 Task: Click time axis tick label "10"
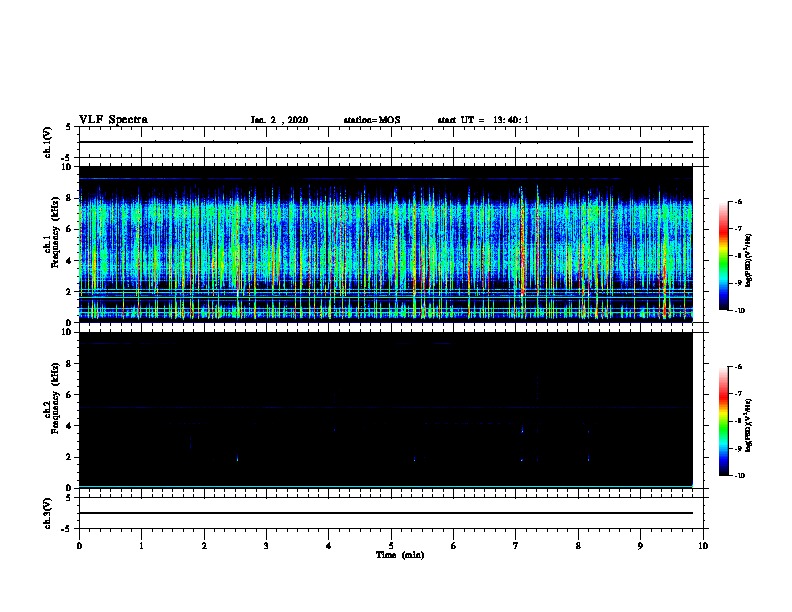click(703, 546)
